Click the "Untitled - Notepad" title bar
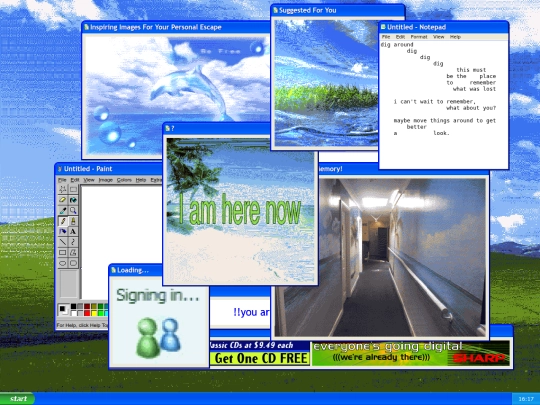The image size is (540, 405). coord(444,27)
